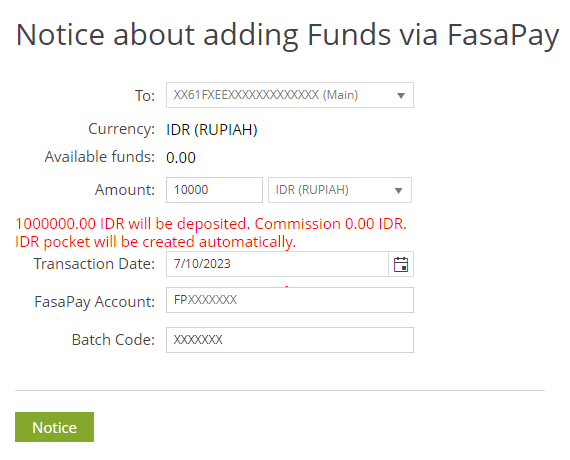The width and height of the screenshot is (570, 460).
Task: Open the amount currency dropdown arrow
Action: click(398, 191)
